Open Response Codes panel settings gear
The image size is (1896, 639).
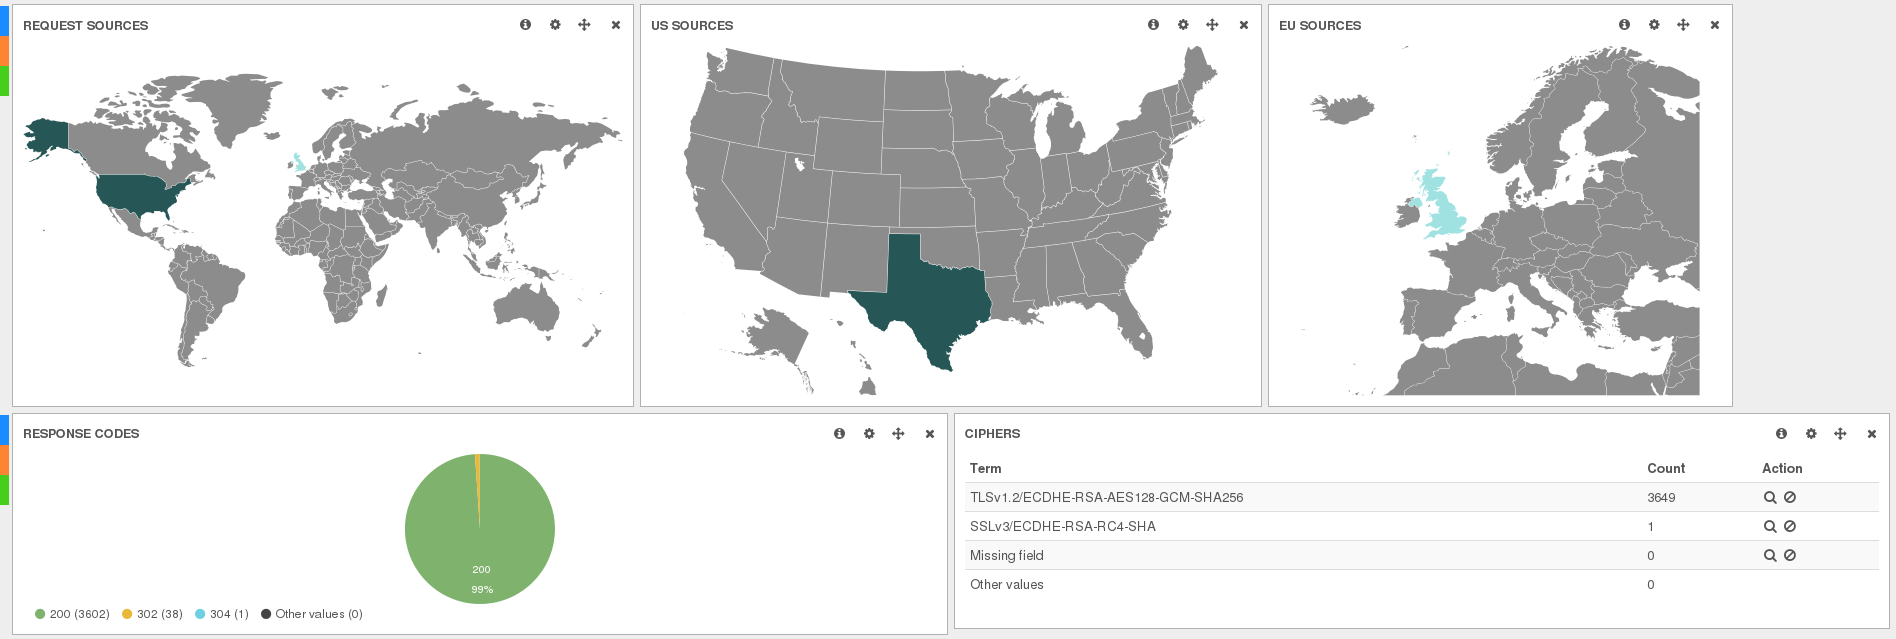click(x=869, y=433)
